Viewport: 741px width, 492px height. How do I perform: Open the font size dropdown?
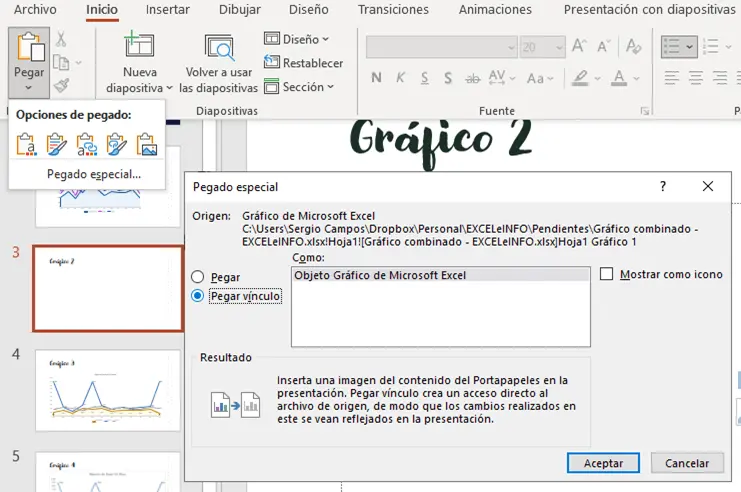[x=558, y=47]
